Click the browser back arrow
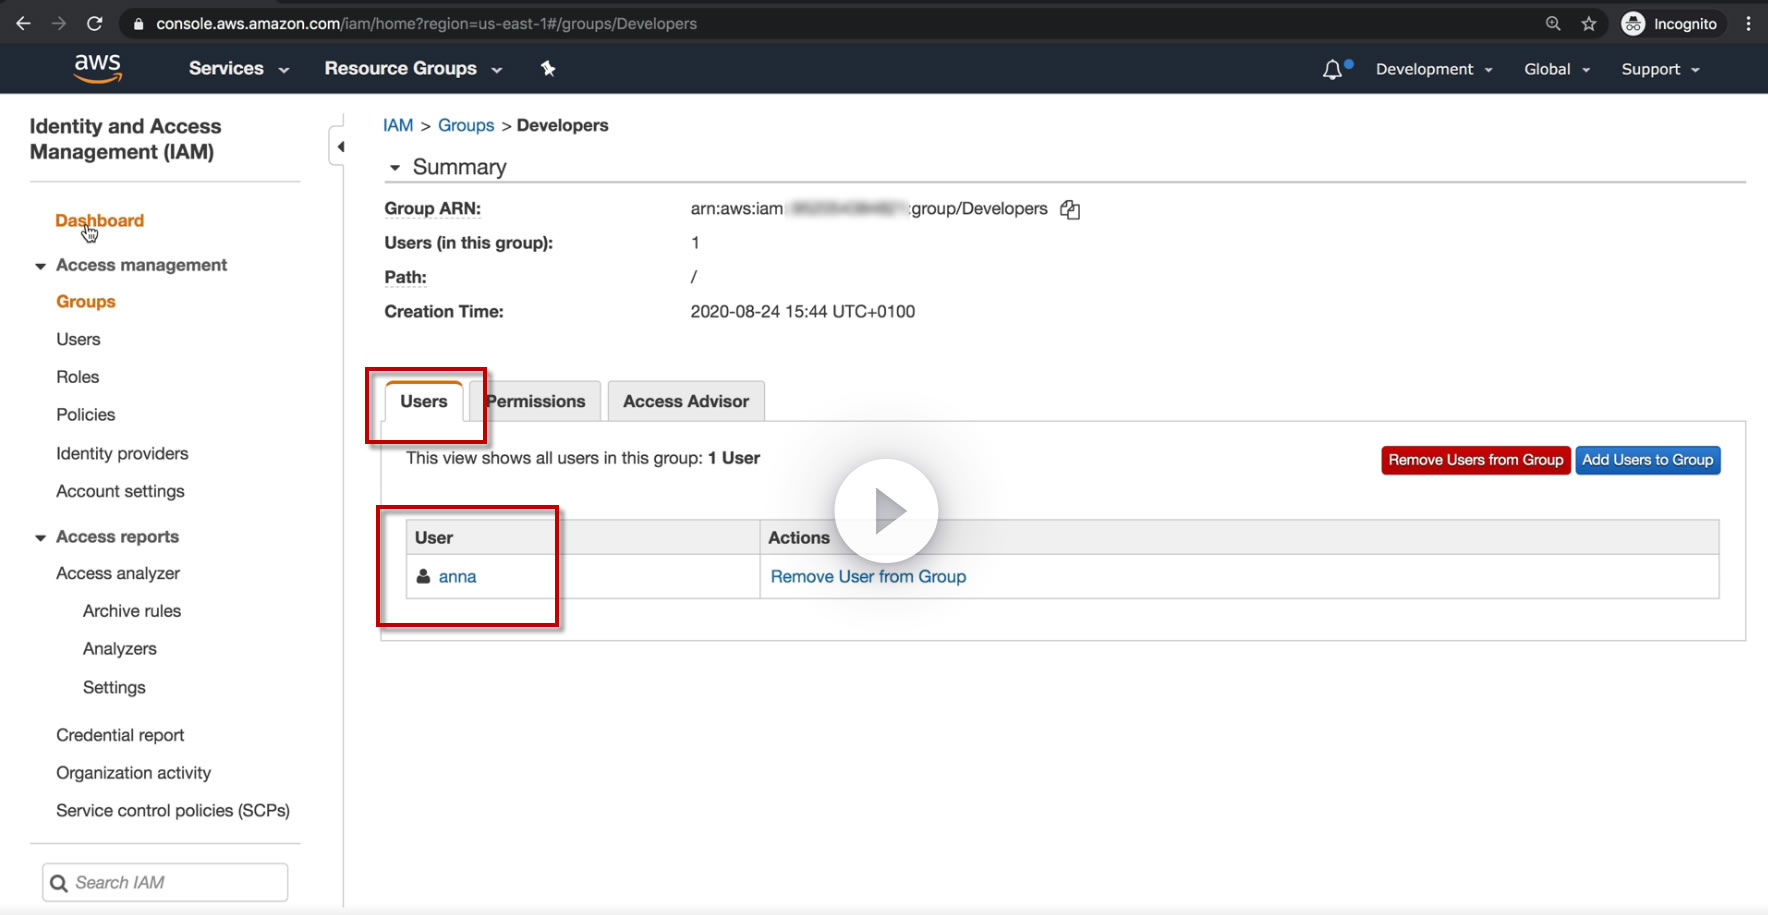This screenshot has width=1768, height=915. point(23,23)
